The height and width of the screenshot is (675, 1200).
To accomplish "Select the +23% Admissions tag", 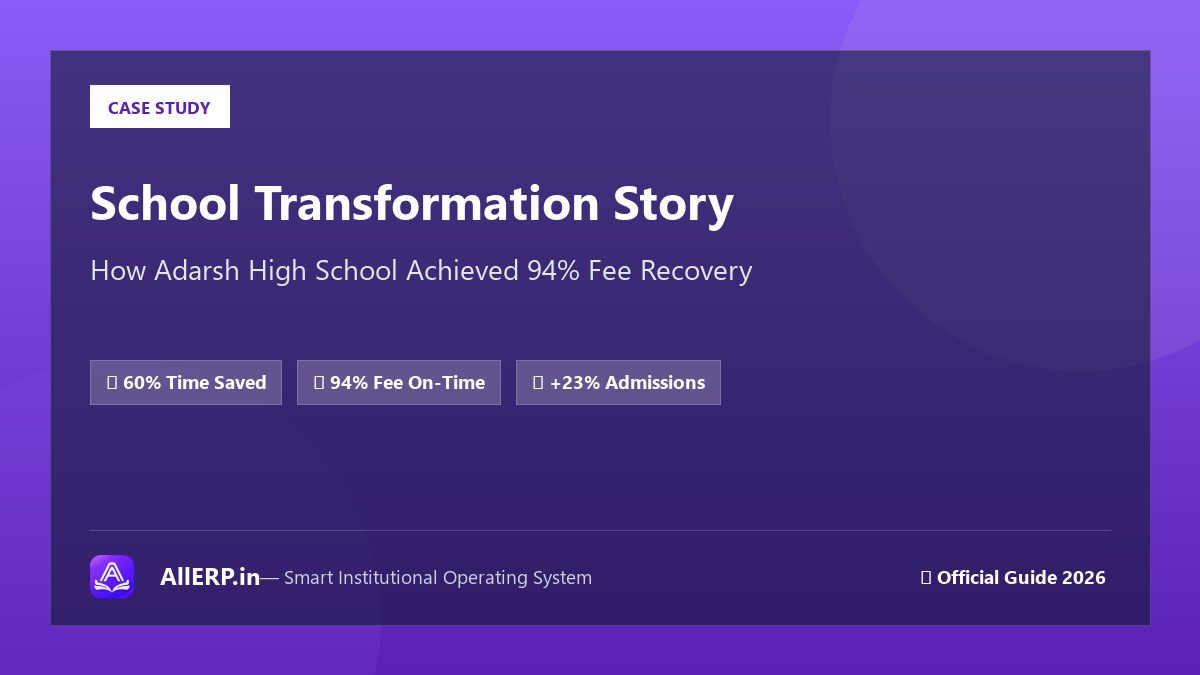I will coord(618,383).
